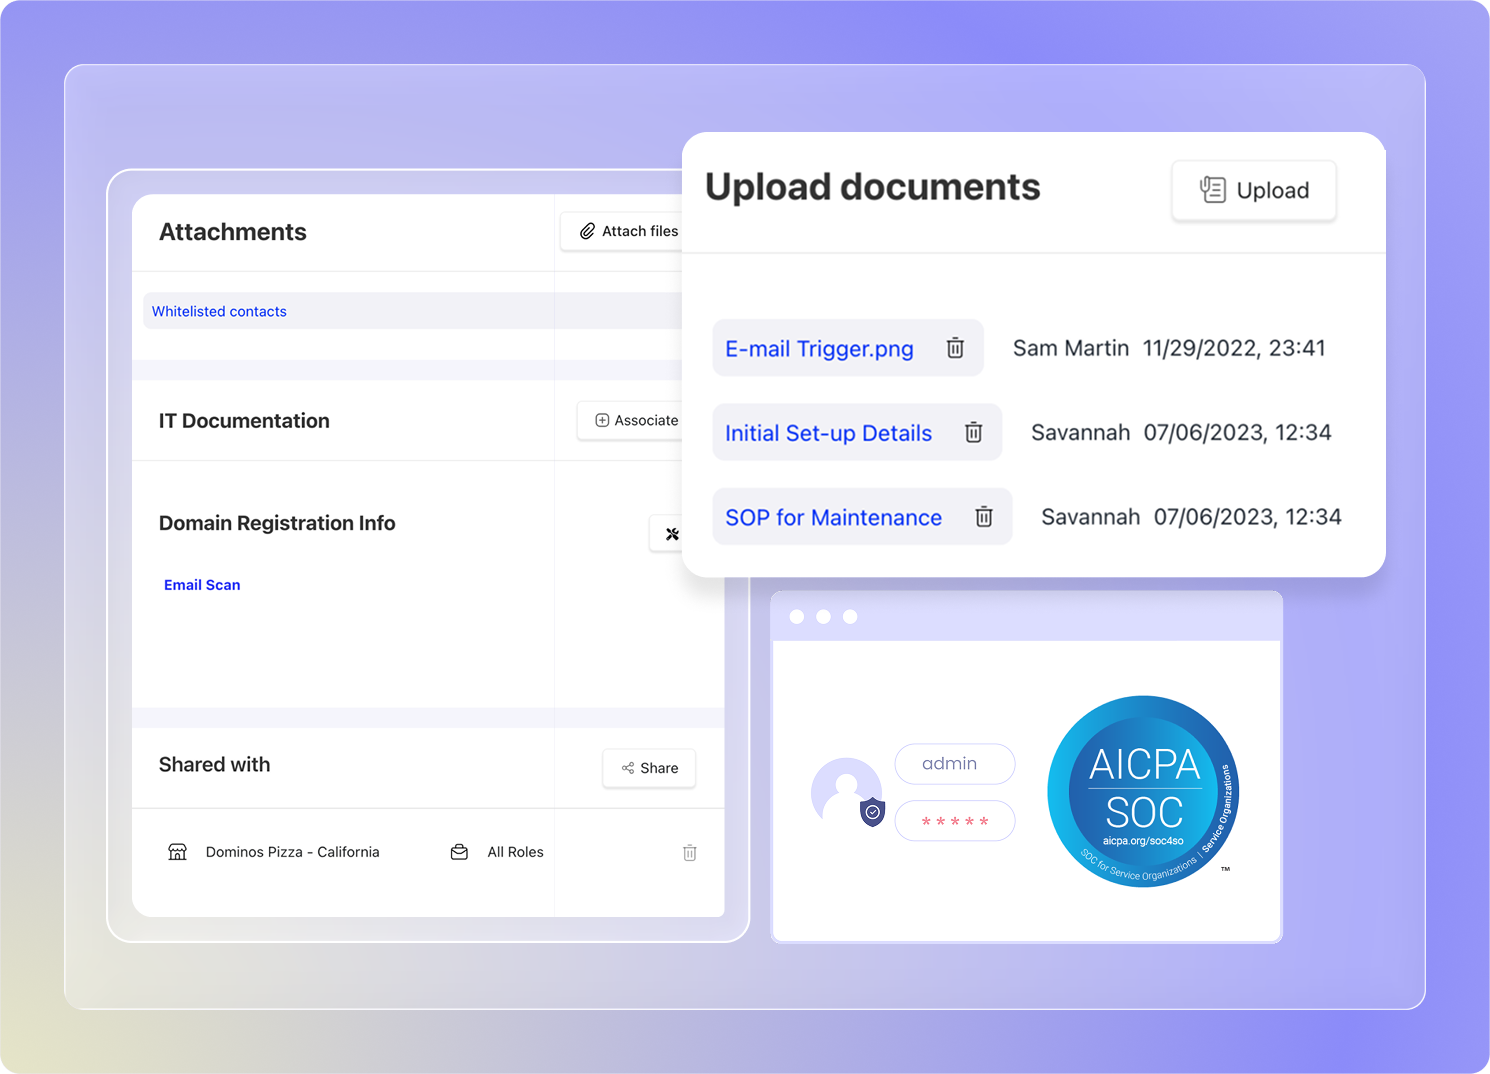
Task: Delete the E-mail Trigger.png document
Action: pos(955,348)
